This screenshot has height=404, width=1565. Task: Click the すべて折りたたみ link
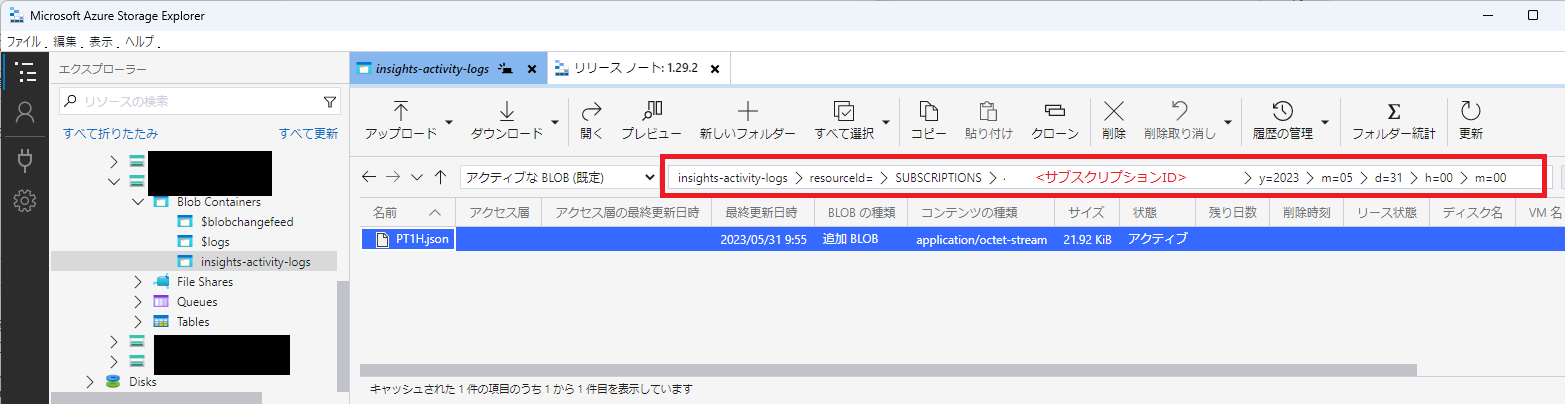110,133
